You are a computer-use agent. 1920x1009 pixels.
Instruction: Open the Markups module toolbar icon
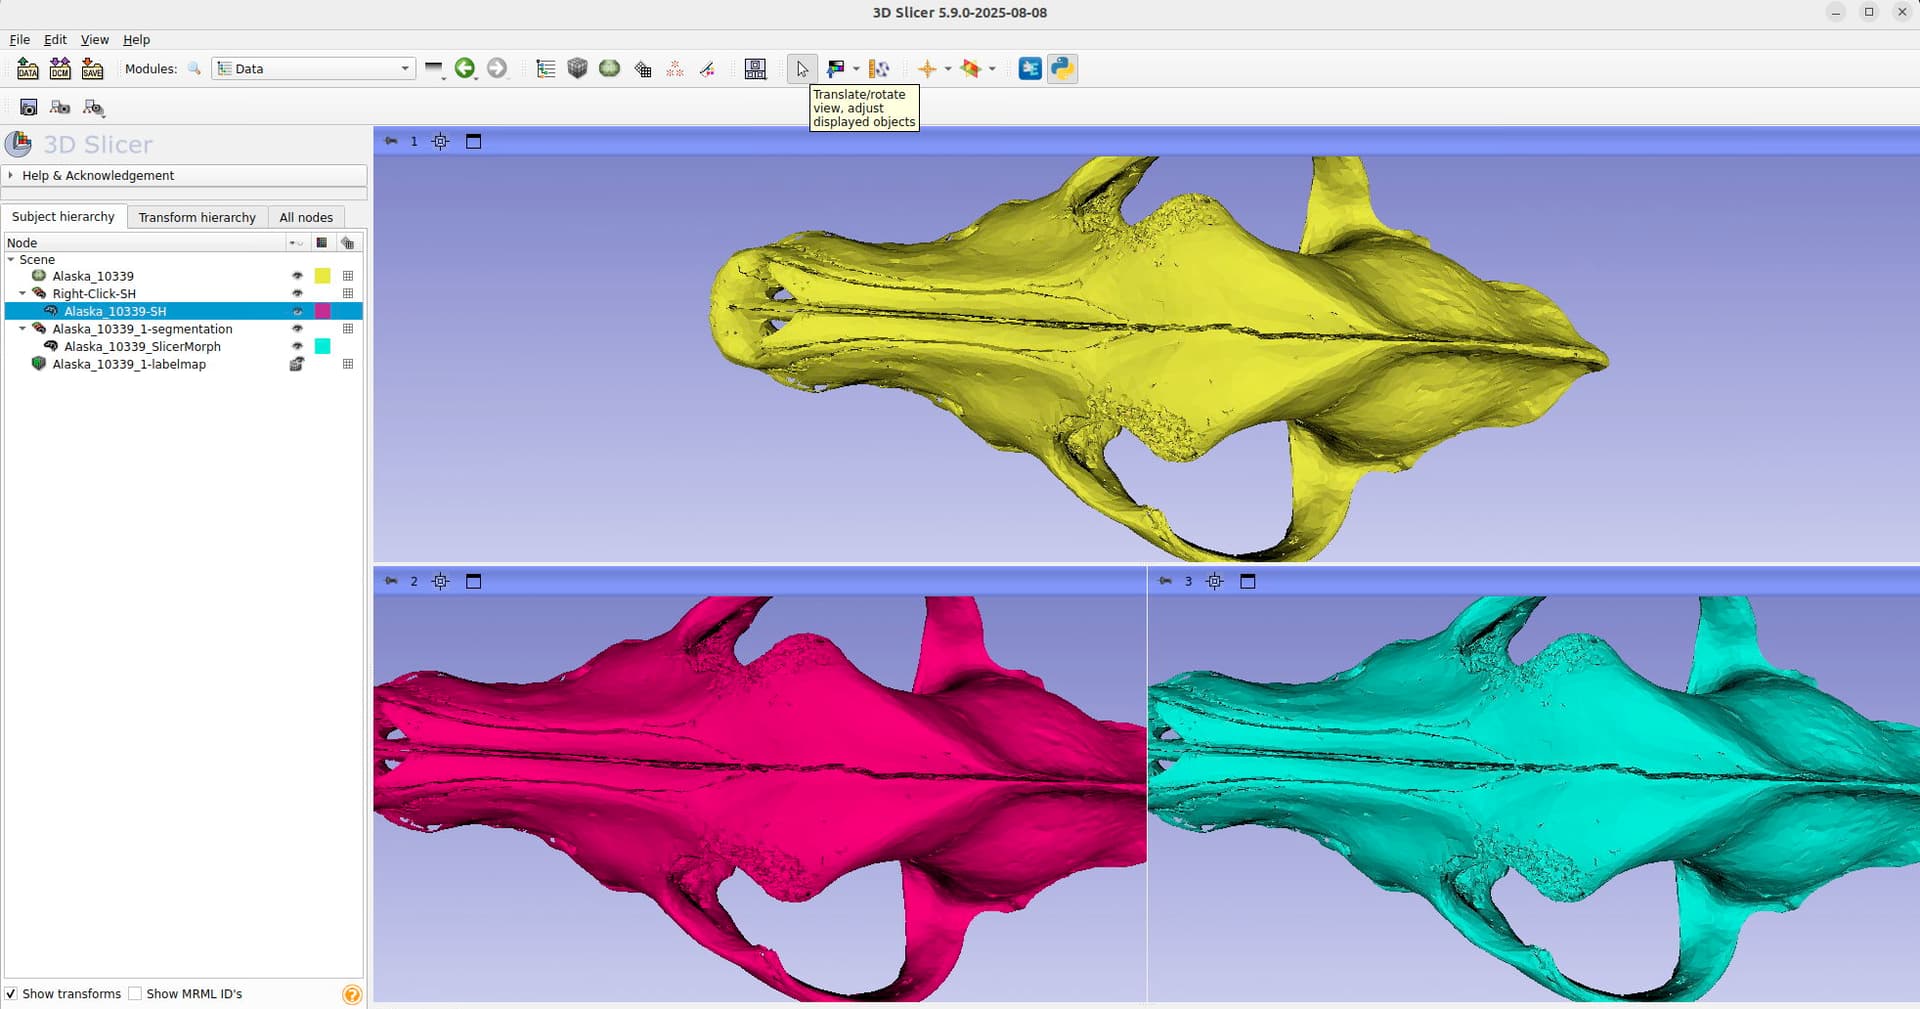[x=675, y=69]
